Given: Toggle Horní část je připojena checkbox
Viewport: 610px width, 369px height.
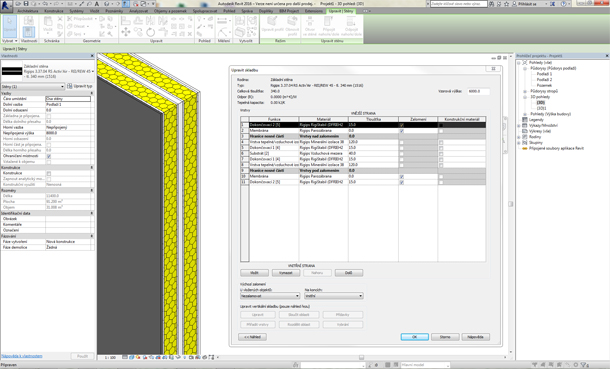Looking at the screenshot, I should click(x=49, y=145).
